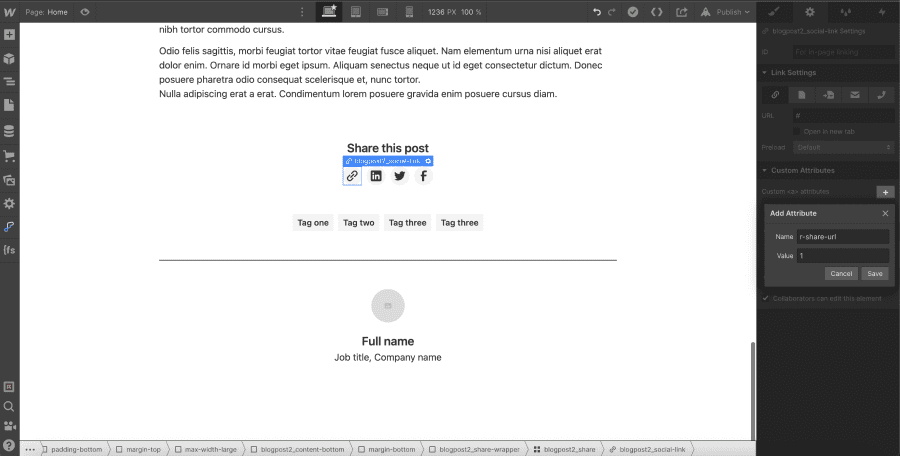Switch to the Interactions lightning tab

pos(882,11)
